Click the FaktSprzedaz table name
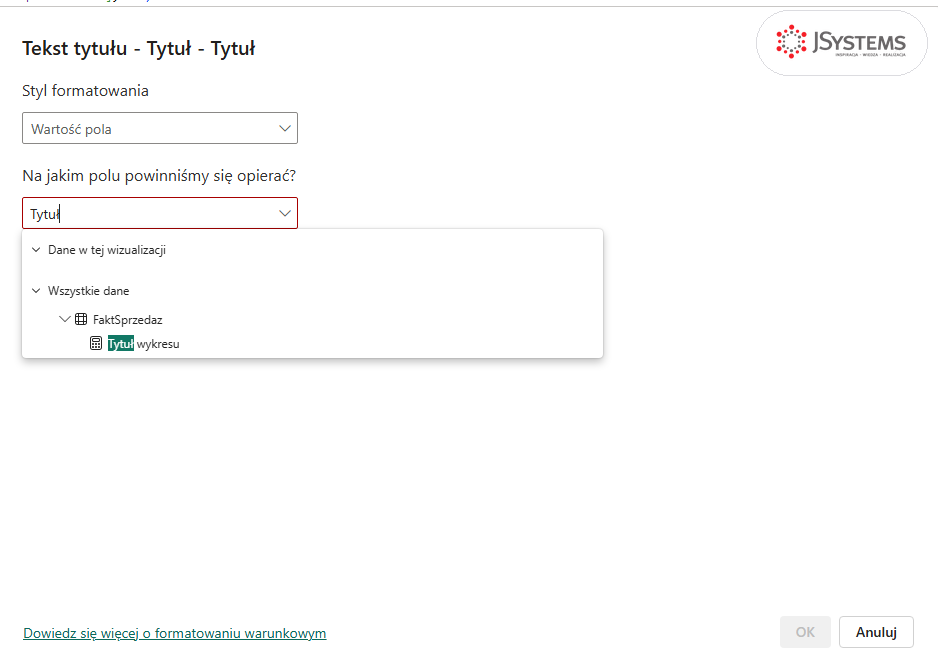This screenshot has height=660, width=938. point(127,320)
